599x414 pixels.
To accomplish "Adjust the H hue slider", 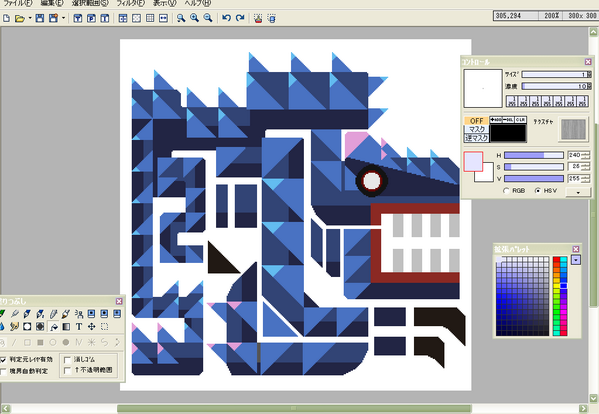I will click(x=534, y=155).
